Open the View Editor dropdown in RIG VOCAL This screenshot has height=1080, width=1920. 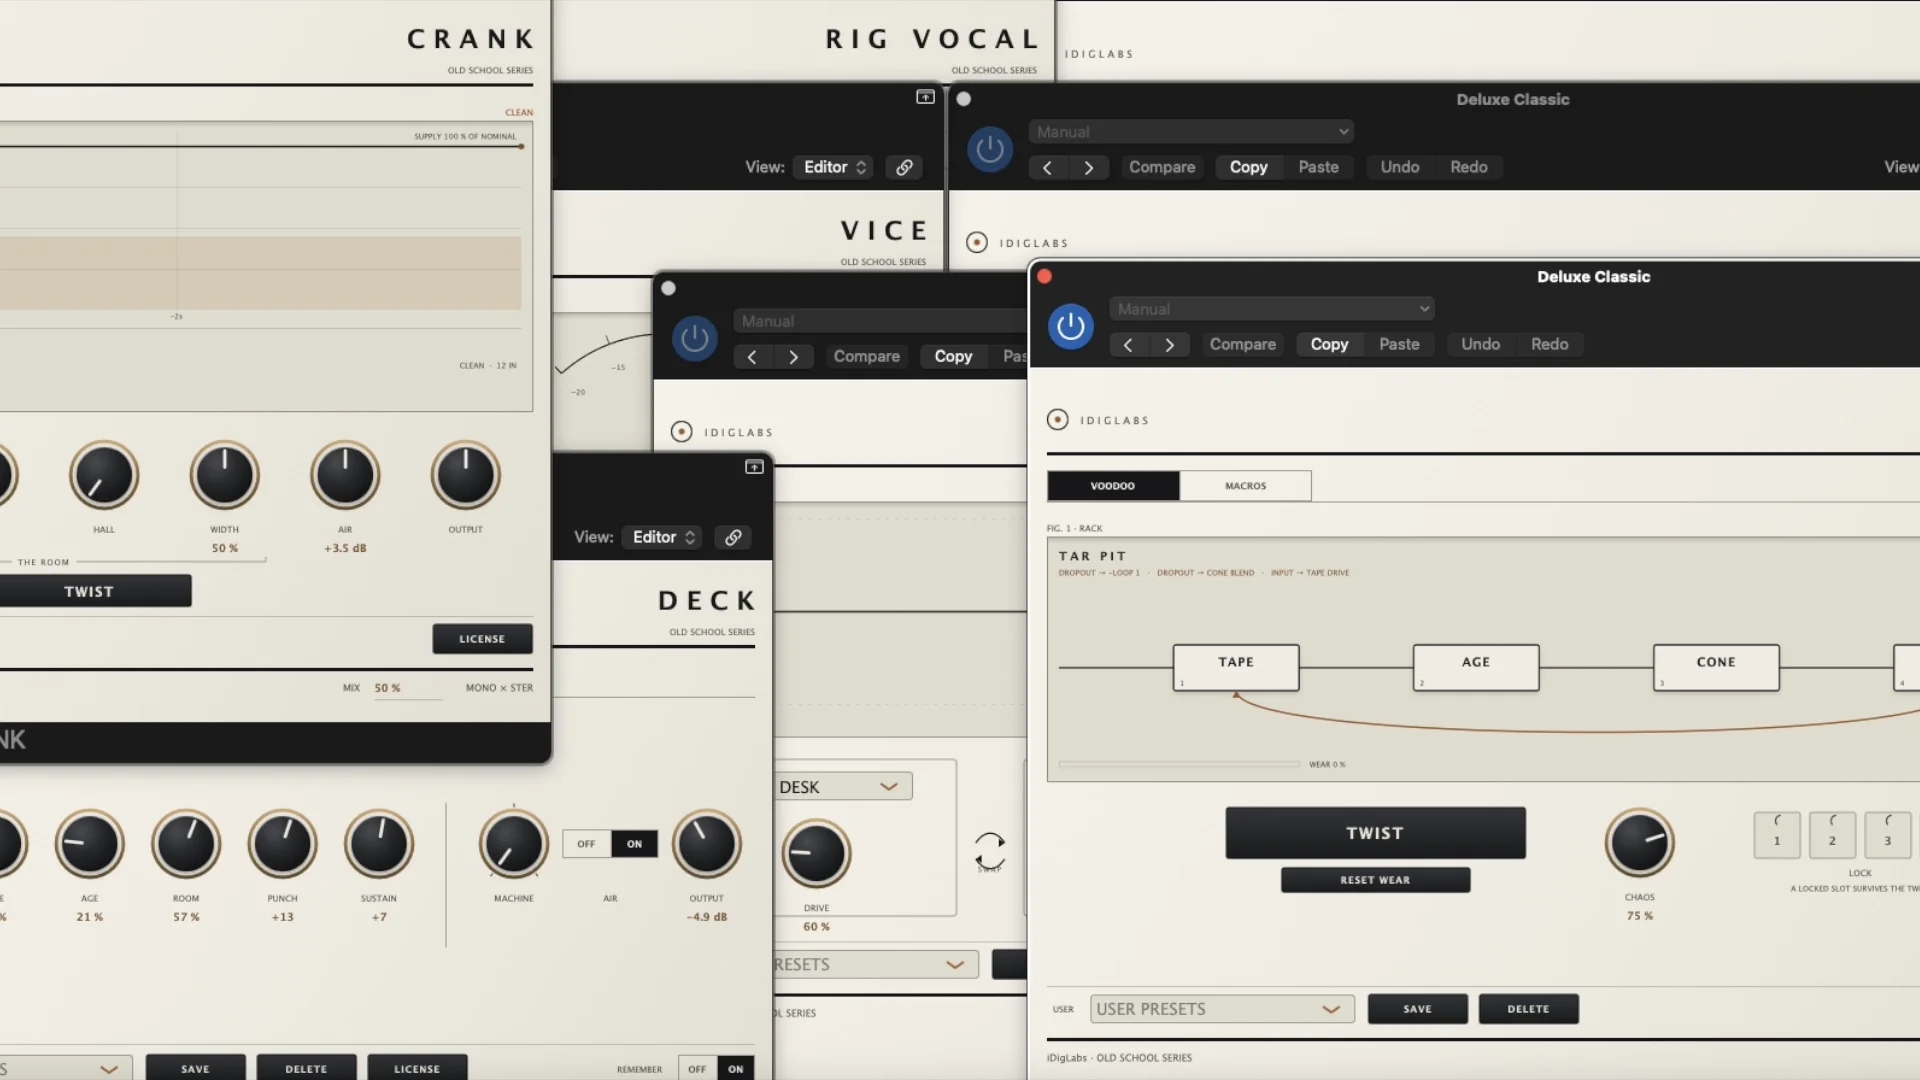point(834,168)
